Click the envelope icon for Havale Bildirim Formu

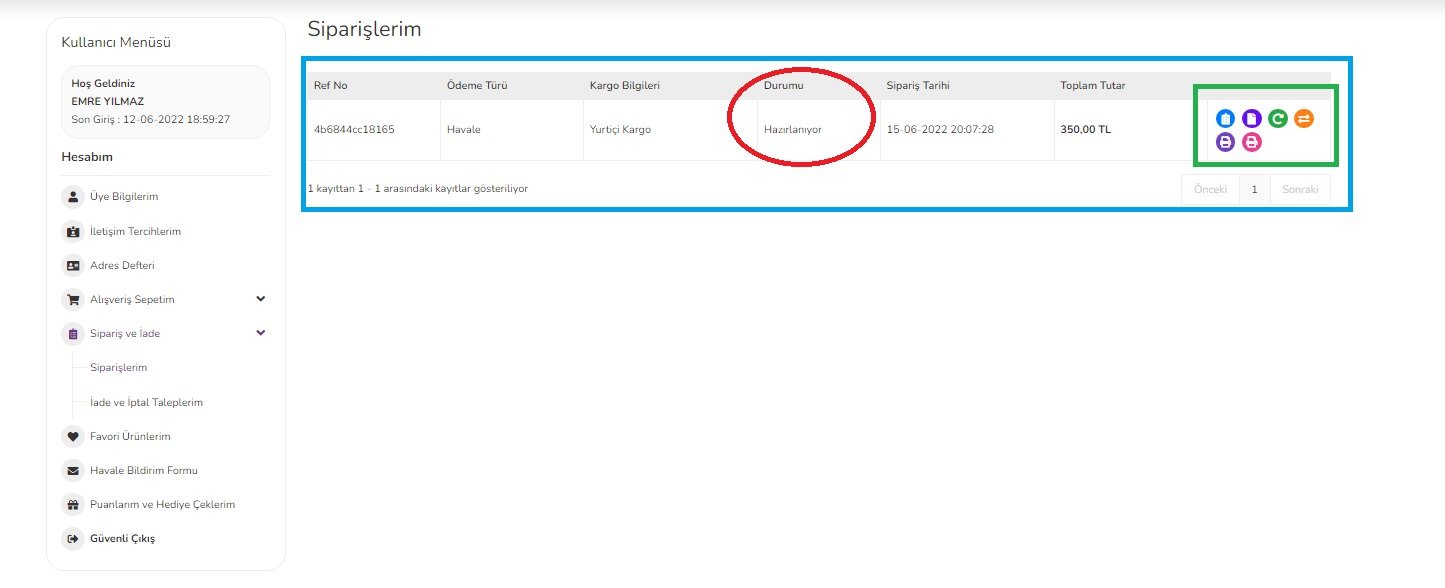tap(73, 470)
